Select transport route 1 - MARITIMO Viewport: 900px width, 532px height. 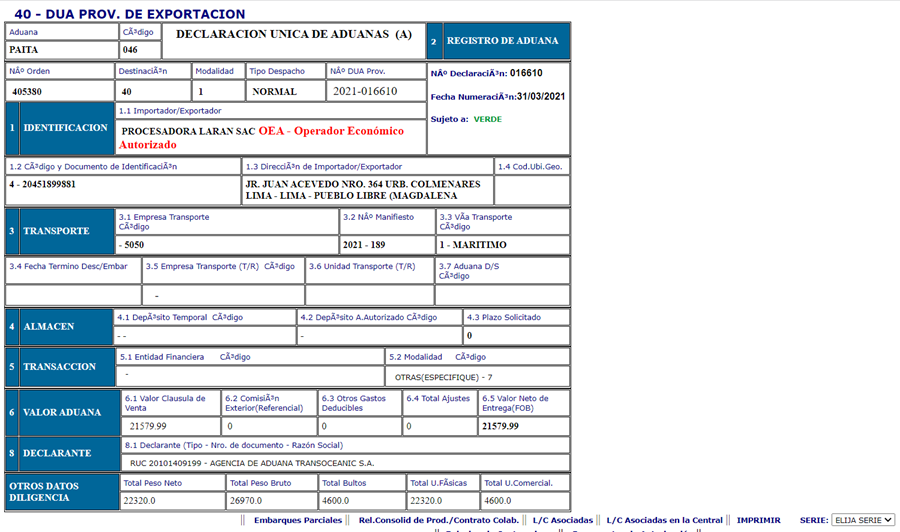point(473,244)
